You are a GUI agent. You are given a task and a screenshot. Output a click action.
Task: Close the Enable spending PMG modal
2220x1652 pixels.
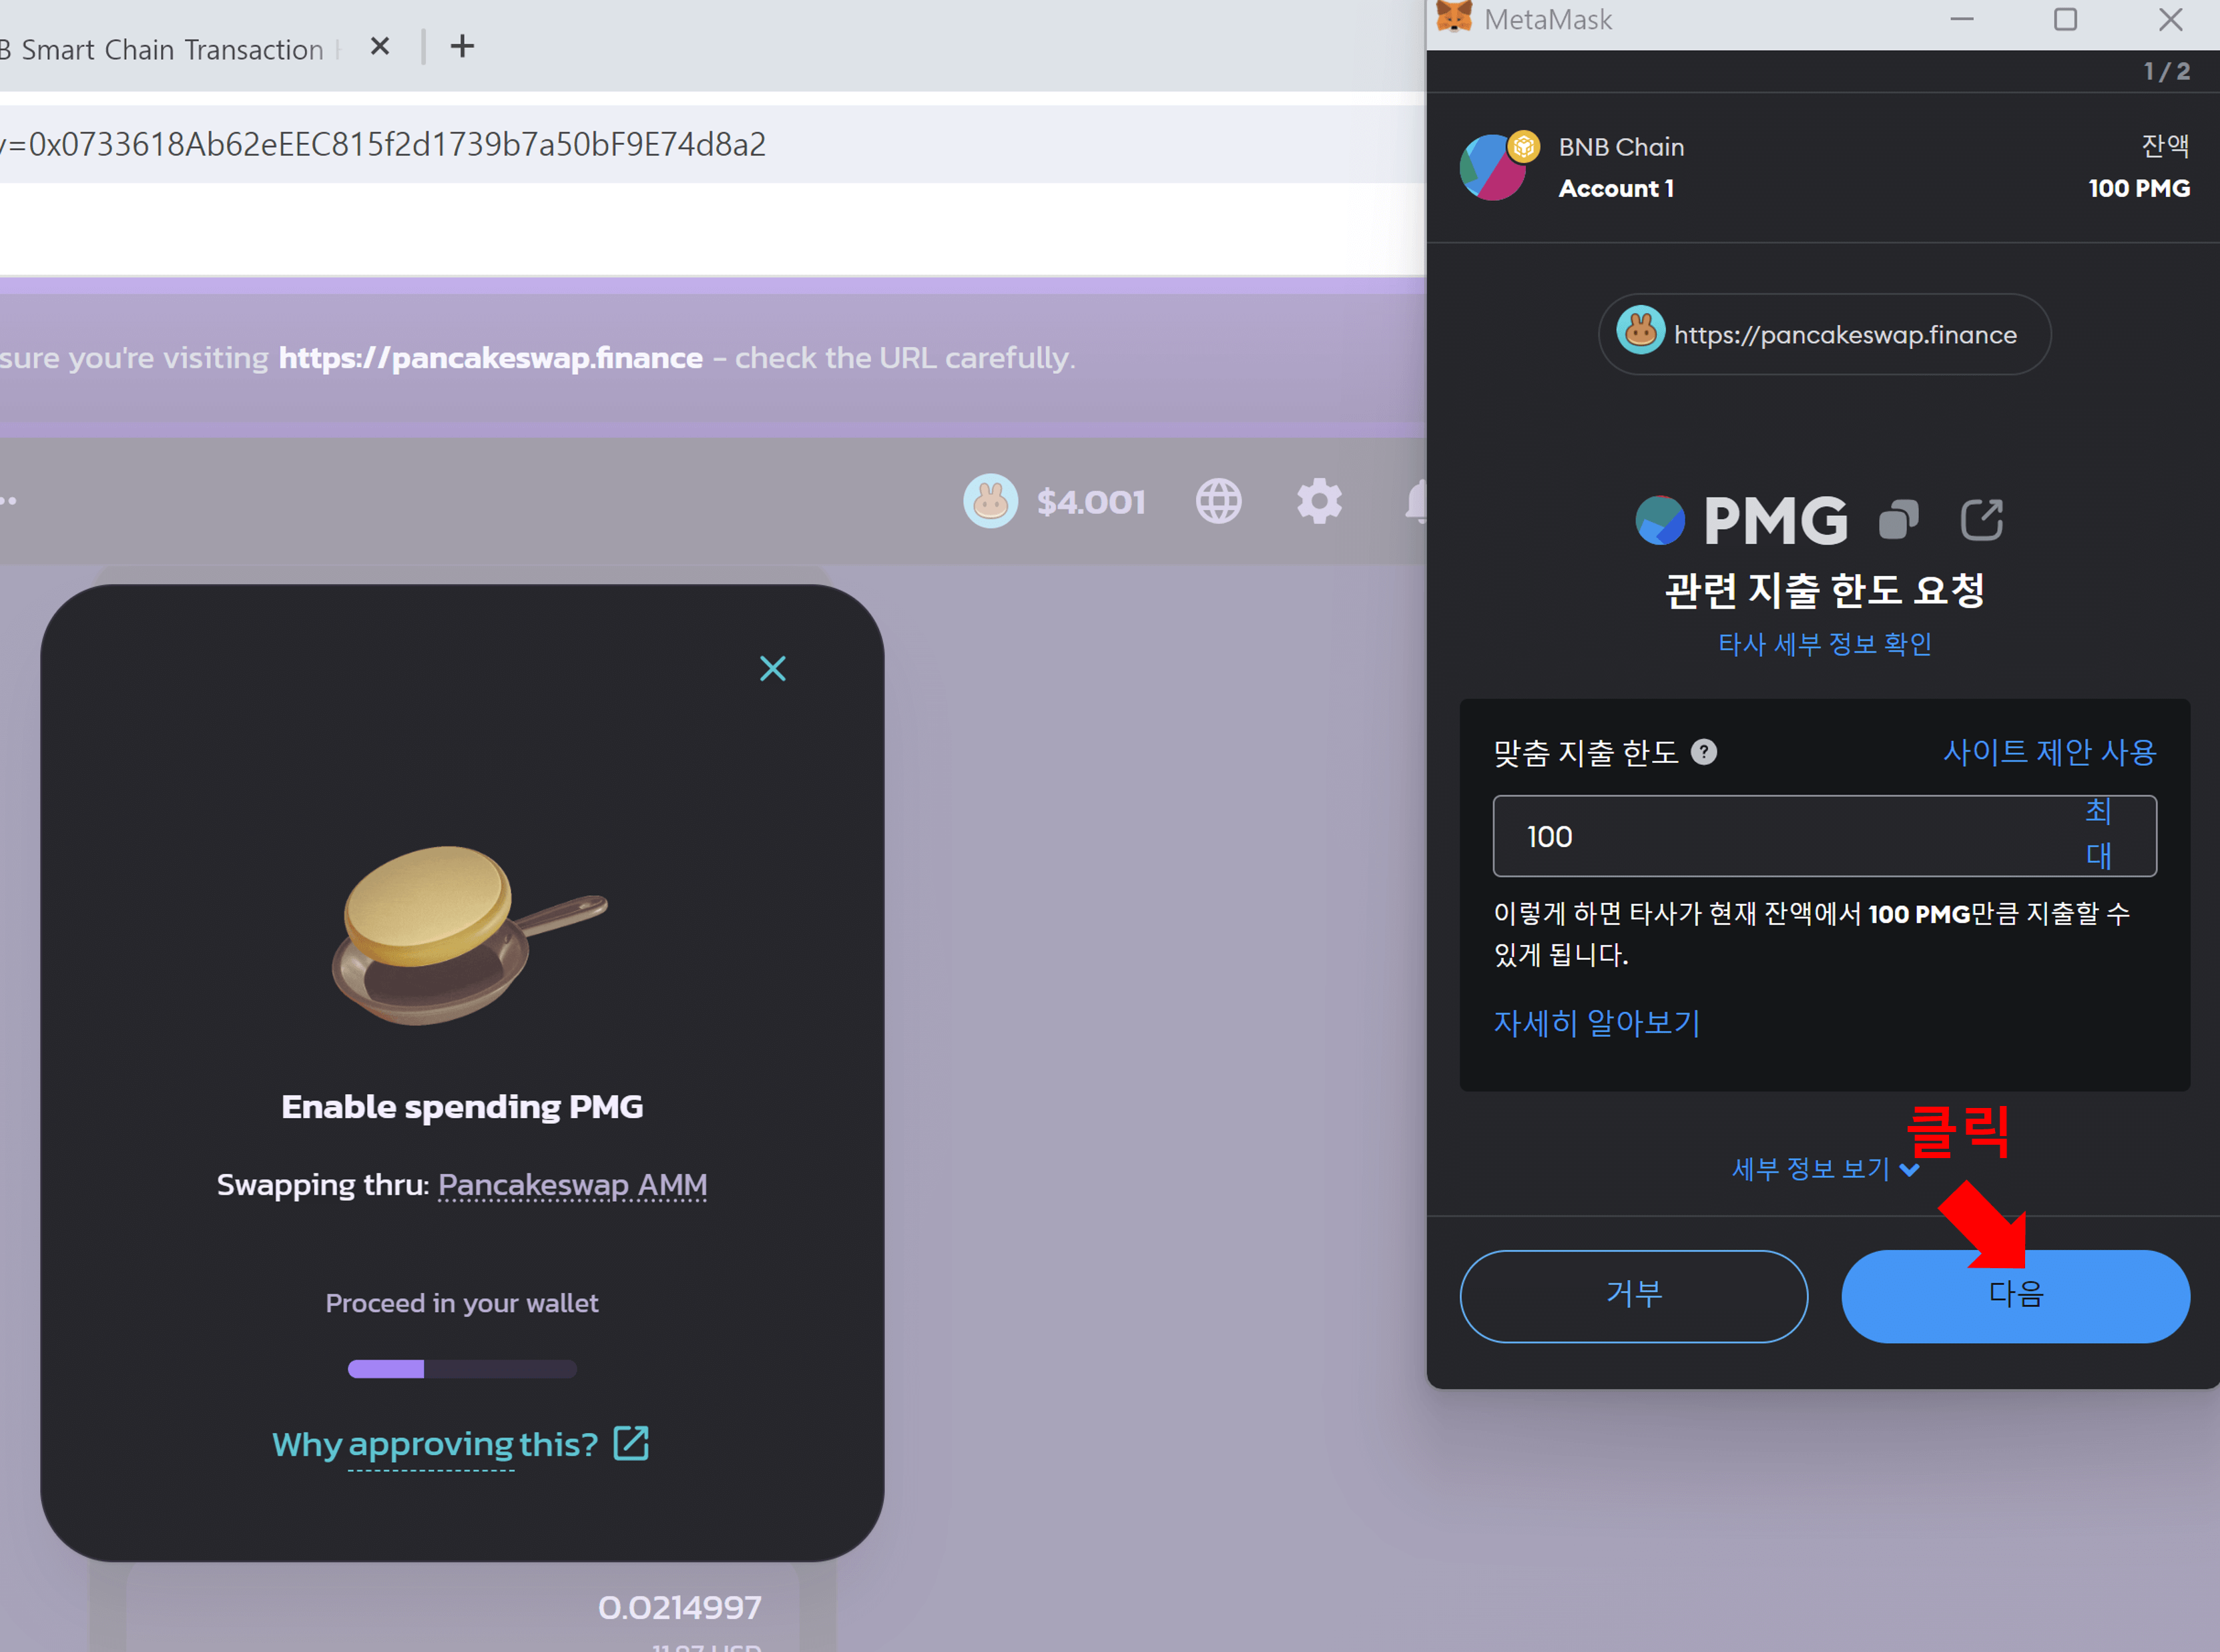pyautogui.click(x=772, y=668)
